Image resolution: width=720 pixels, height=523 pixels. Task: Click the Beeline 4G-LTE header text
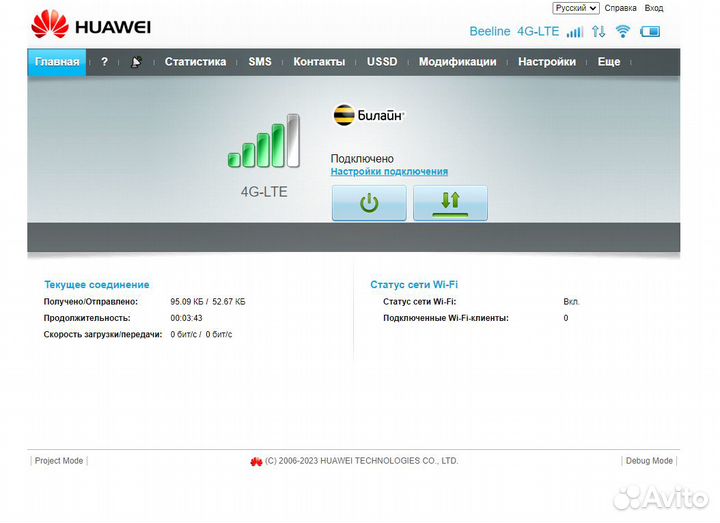point(514,31)
